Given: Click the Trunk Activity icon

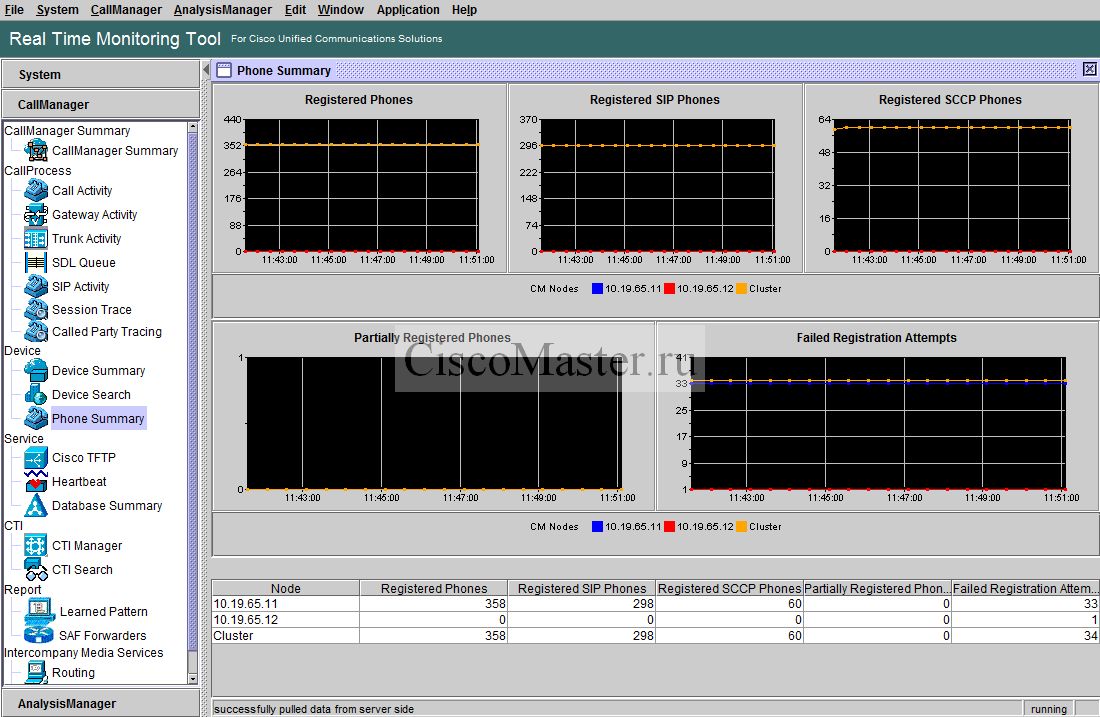Looking at the screenshot, I should [x=36, y=239].
